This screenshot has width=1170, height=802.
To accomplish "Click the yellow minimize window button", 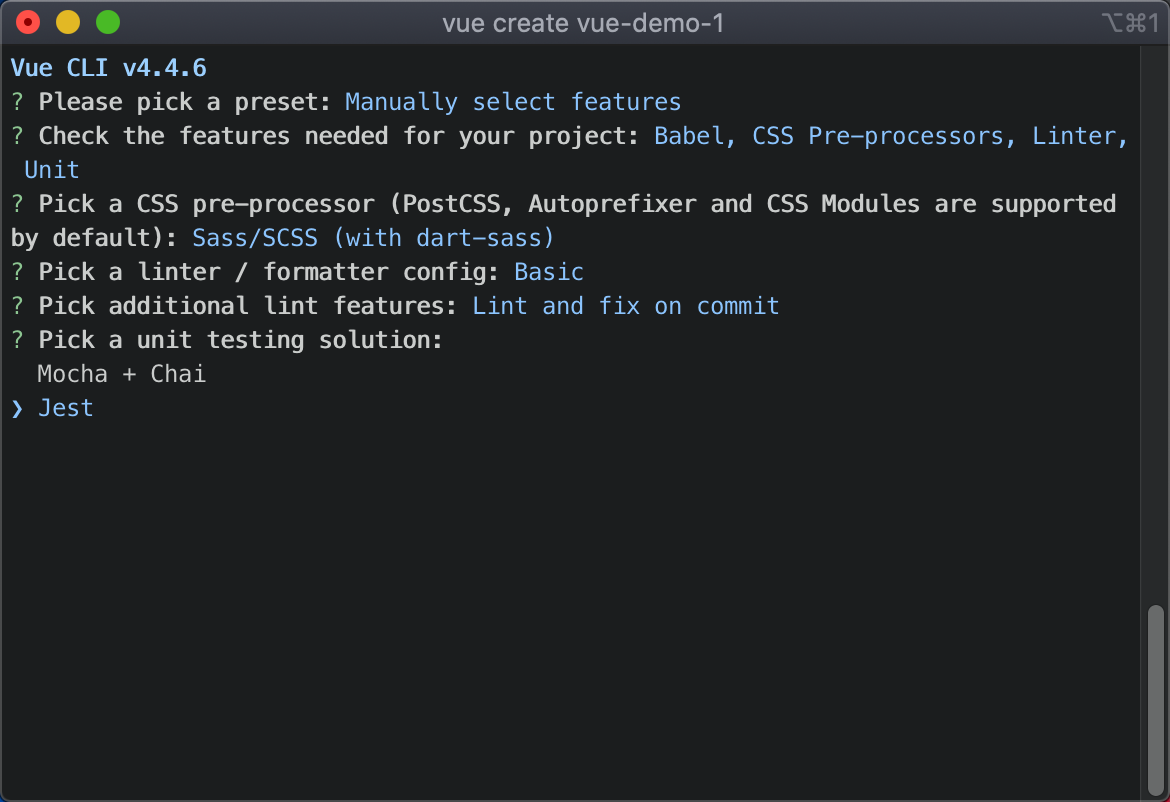I will click(x=68, y=22).
